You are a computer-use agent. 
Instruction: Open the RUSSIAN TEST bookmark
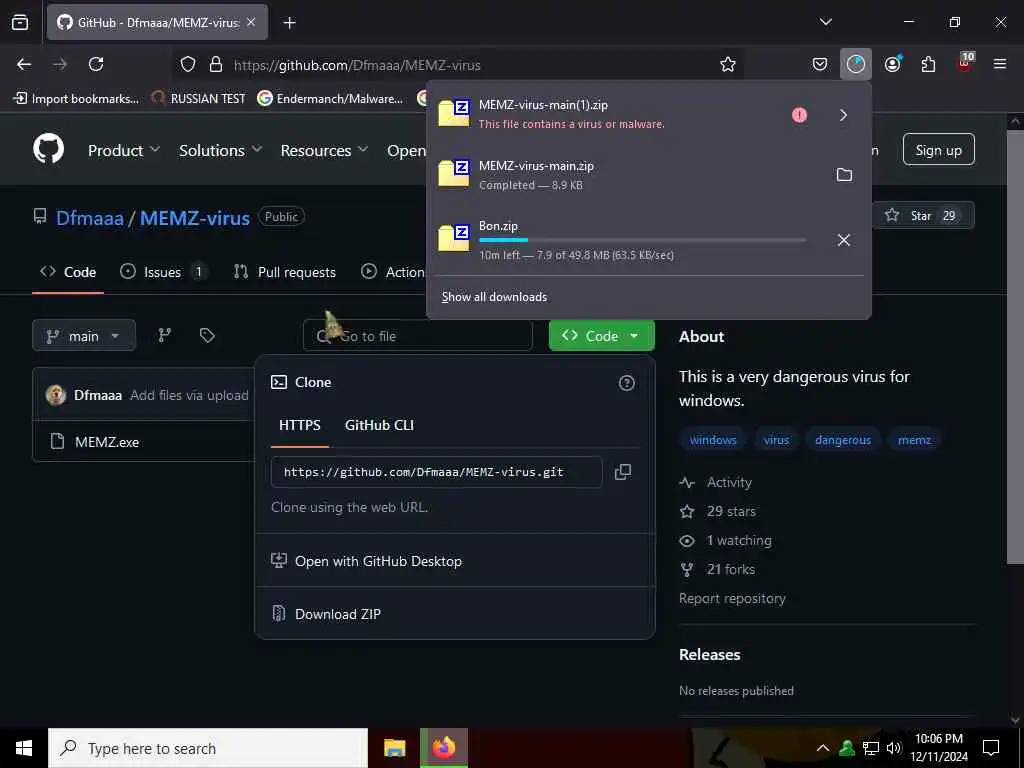click(x=199, y=99)
